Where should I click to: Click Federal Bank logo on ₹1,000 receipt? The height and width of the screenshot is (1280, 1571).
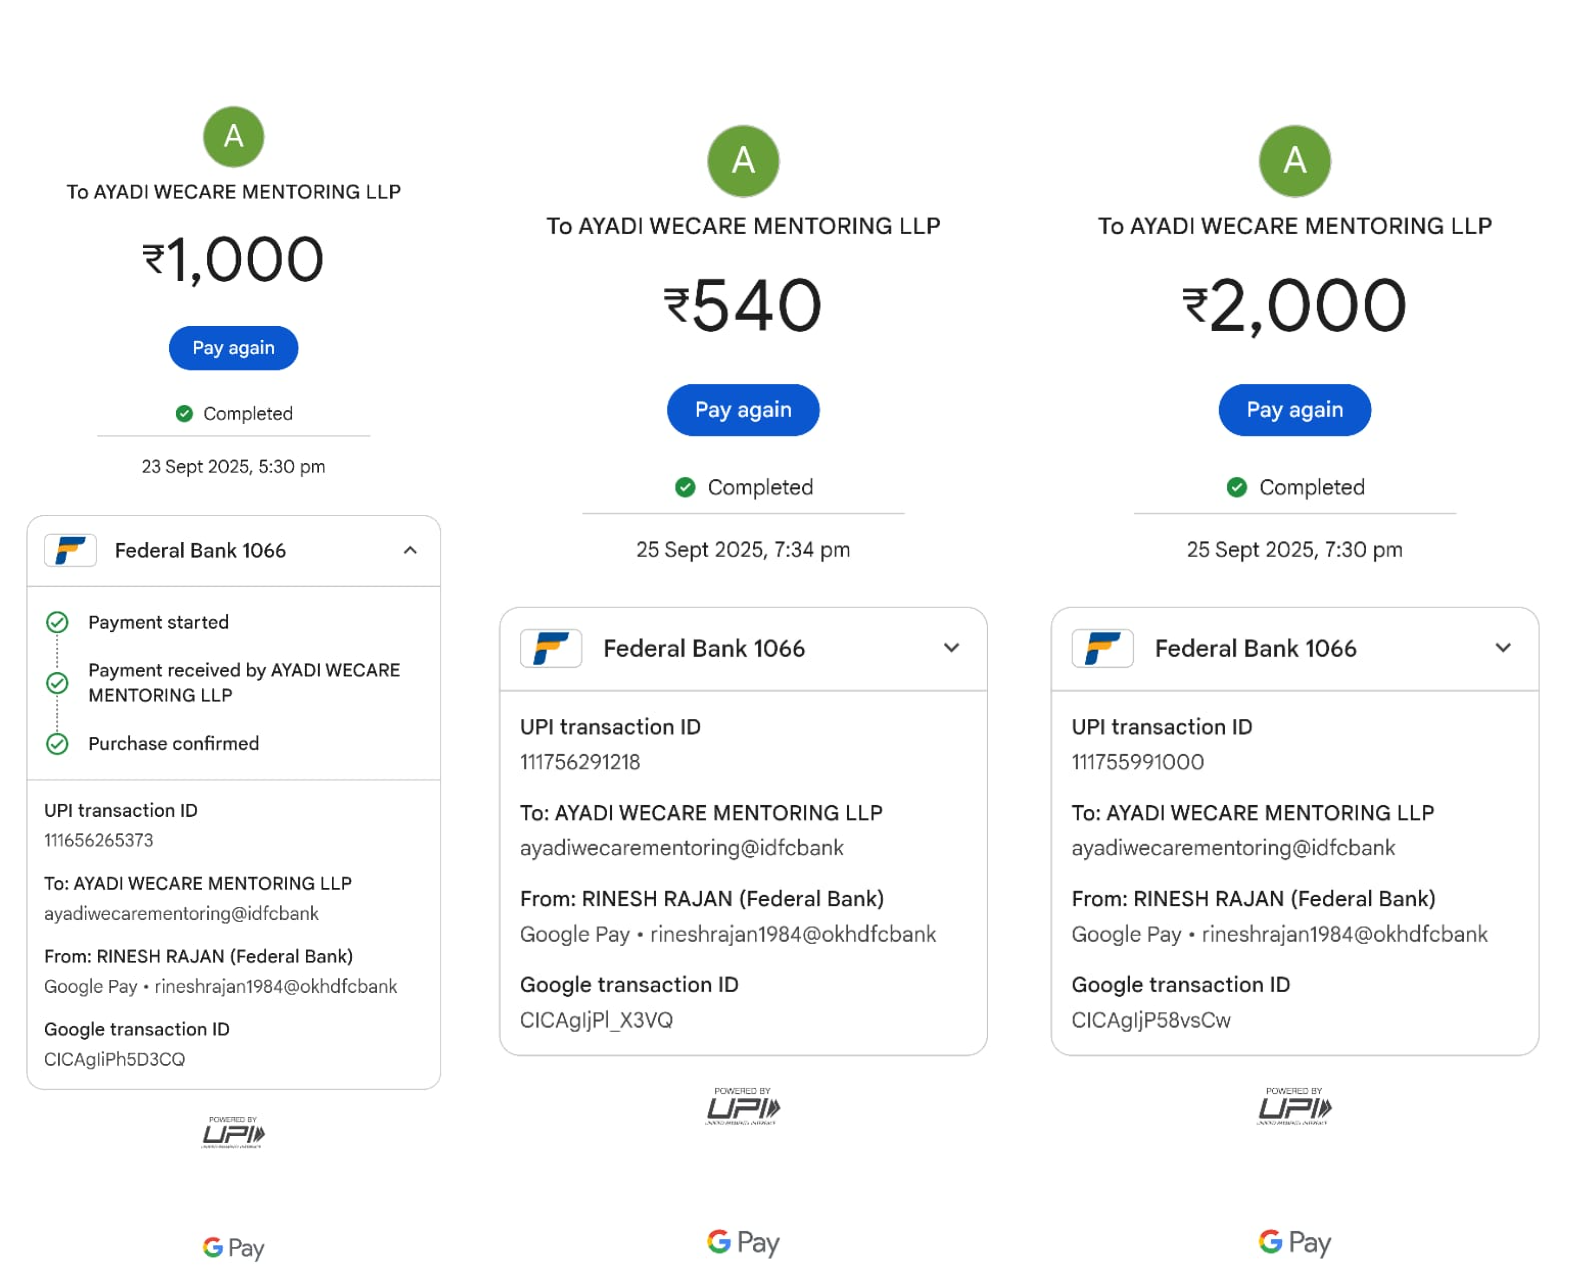click(x=70, y=551)
